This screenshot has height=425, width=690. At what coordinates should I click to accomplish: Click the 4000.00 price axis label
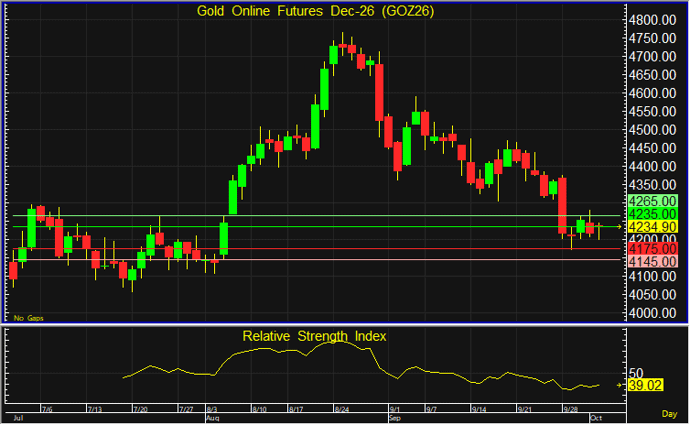[x=652, y=313]
